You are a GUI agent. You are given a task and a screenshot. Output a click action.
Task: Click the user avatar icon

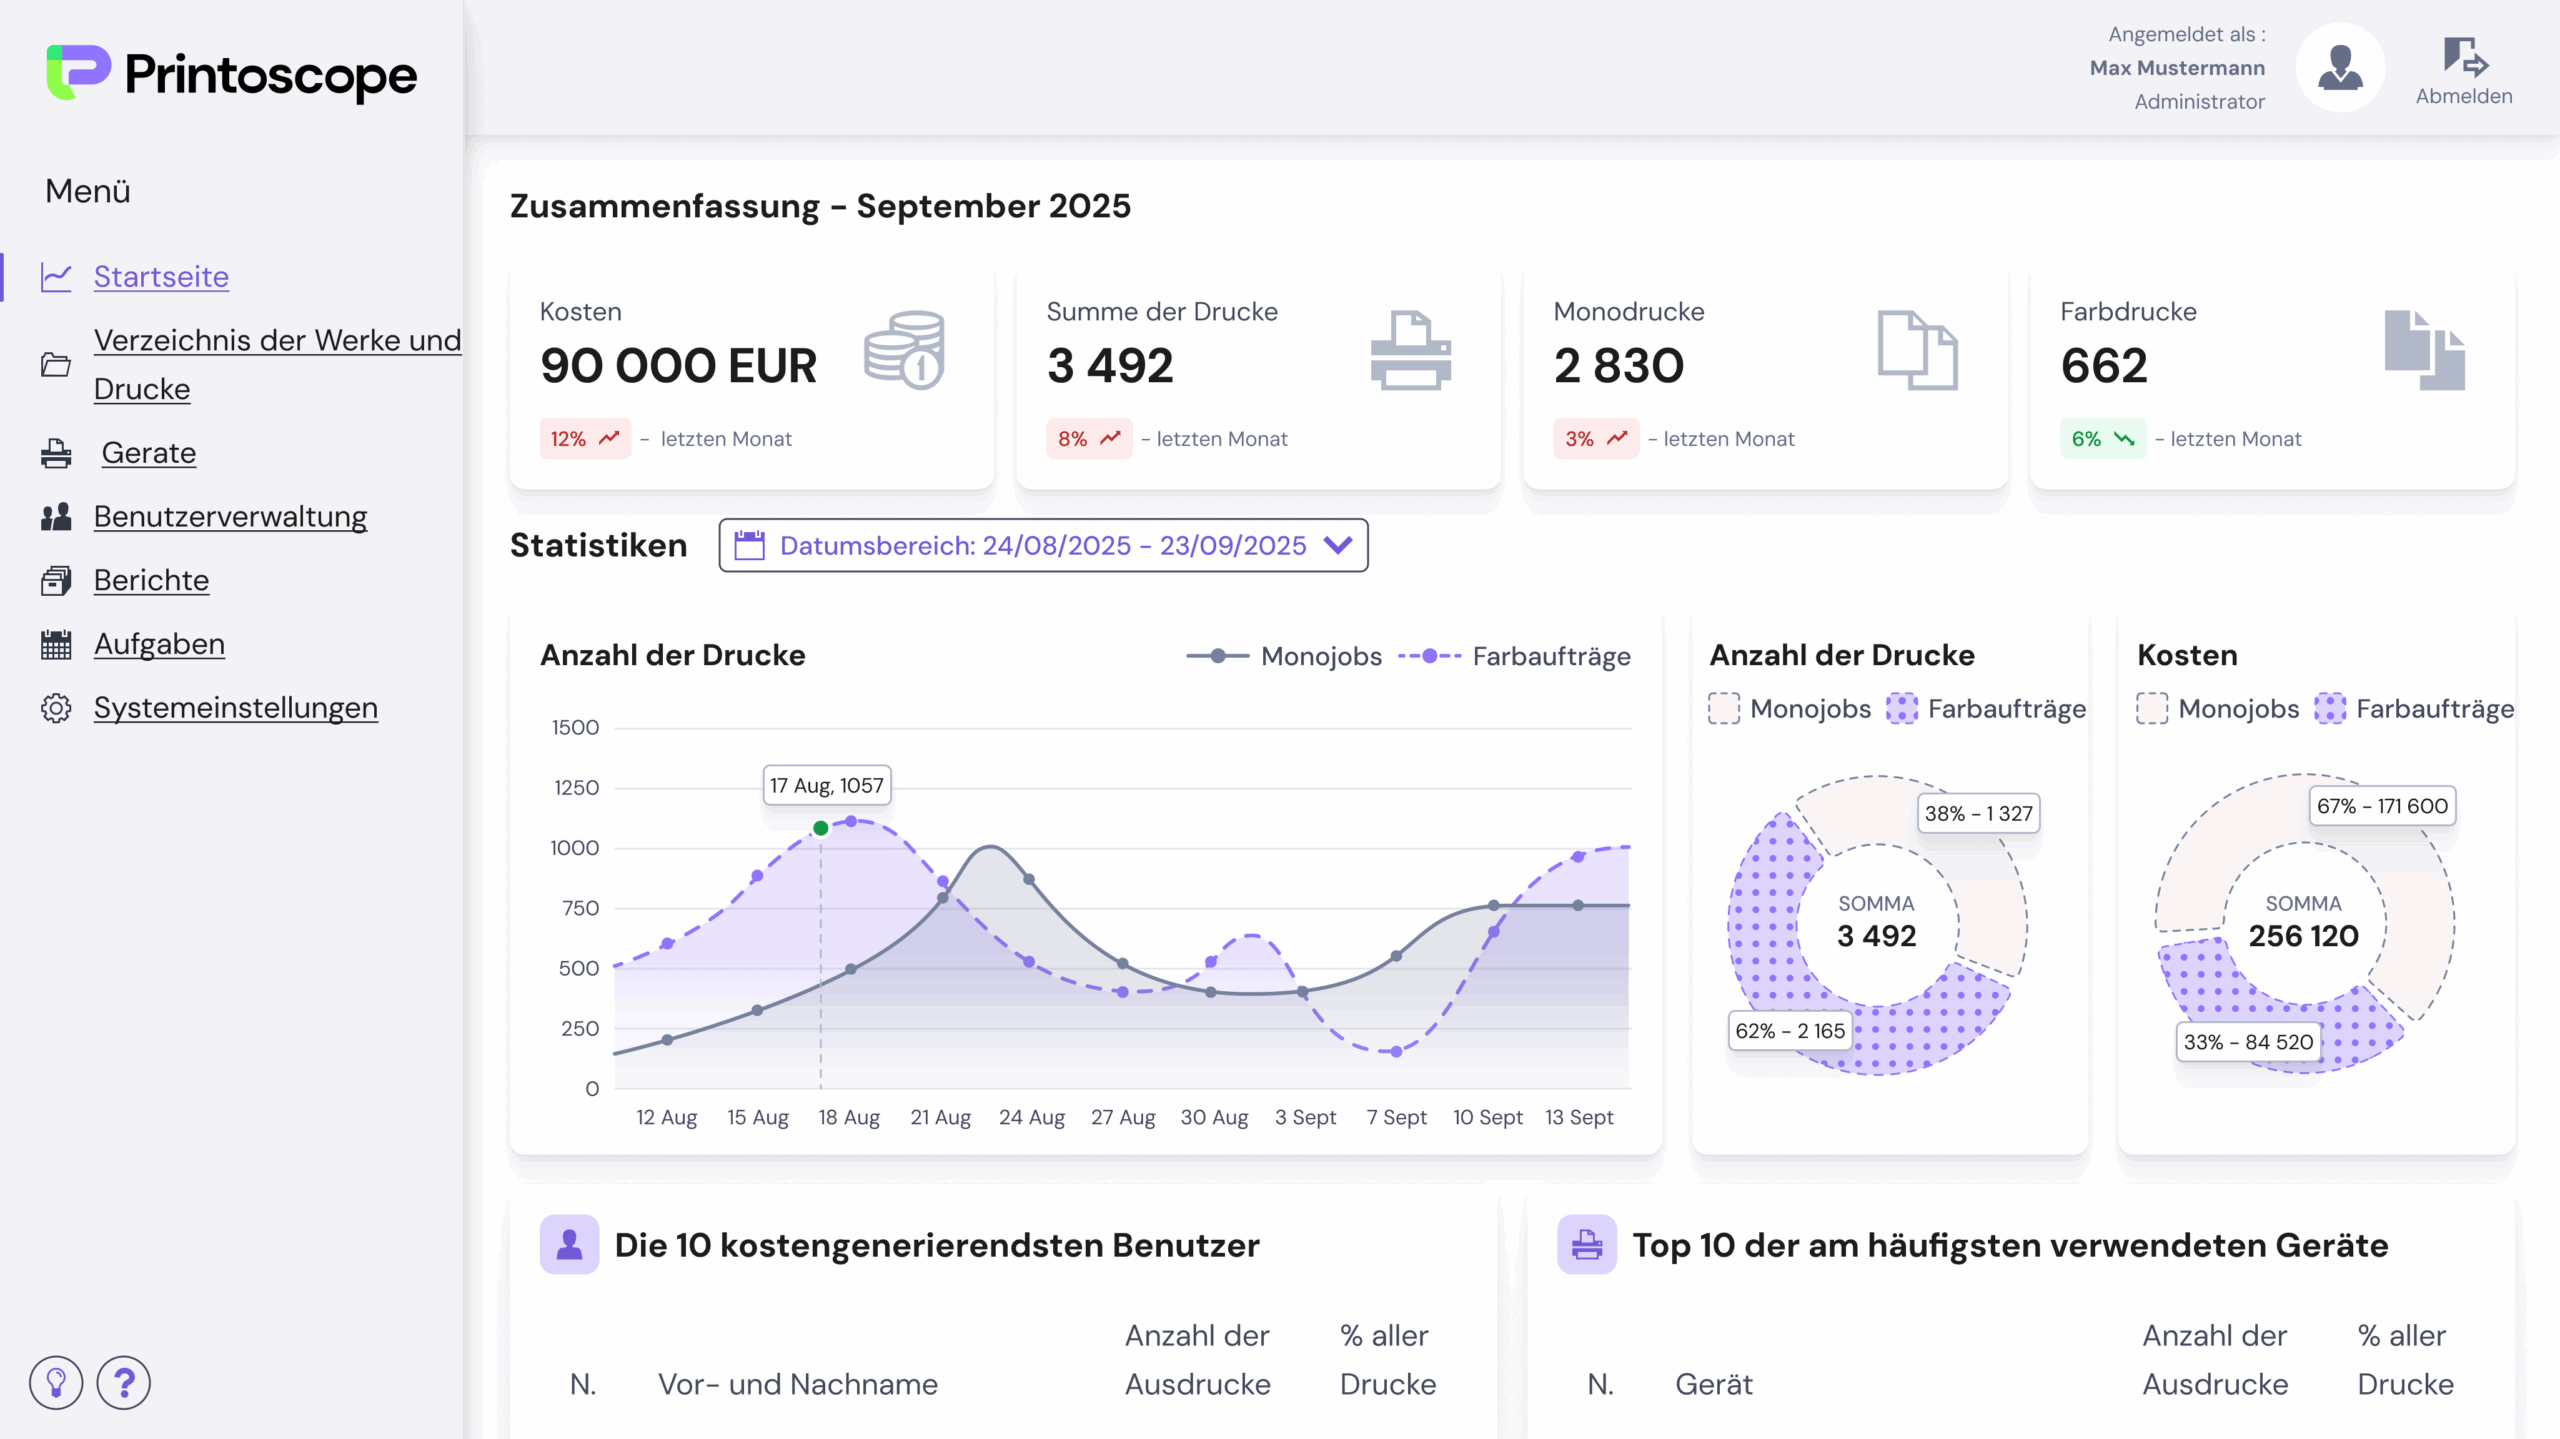2340,68
